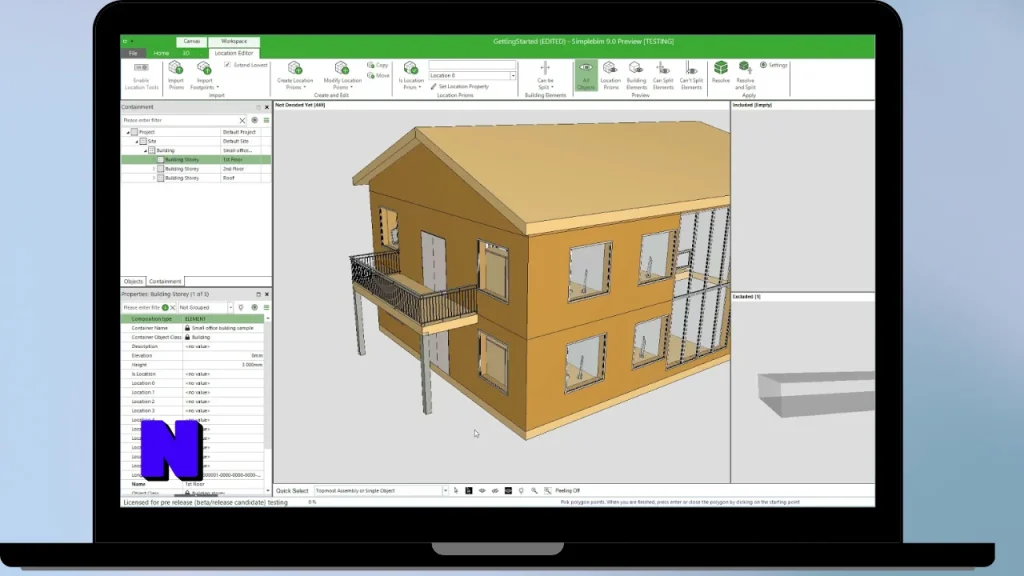Image resolution: width=1024 pixels, height=576 pixels.
Task: Collapse the Building tree node
Action: coord(145,150)
